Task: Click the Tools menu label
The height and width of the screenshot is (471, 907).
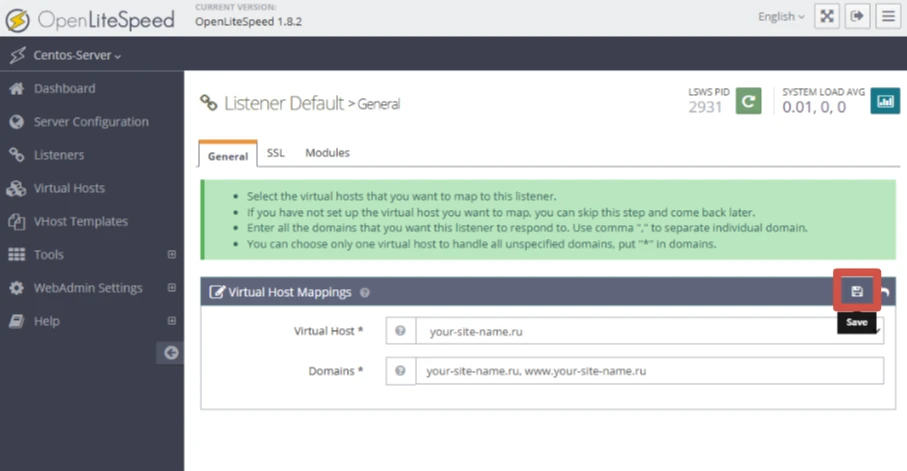Action: point(49,255)
